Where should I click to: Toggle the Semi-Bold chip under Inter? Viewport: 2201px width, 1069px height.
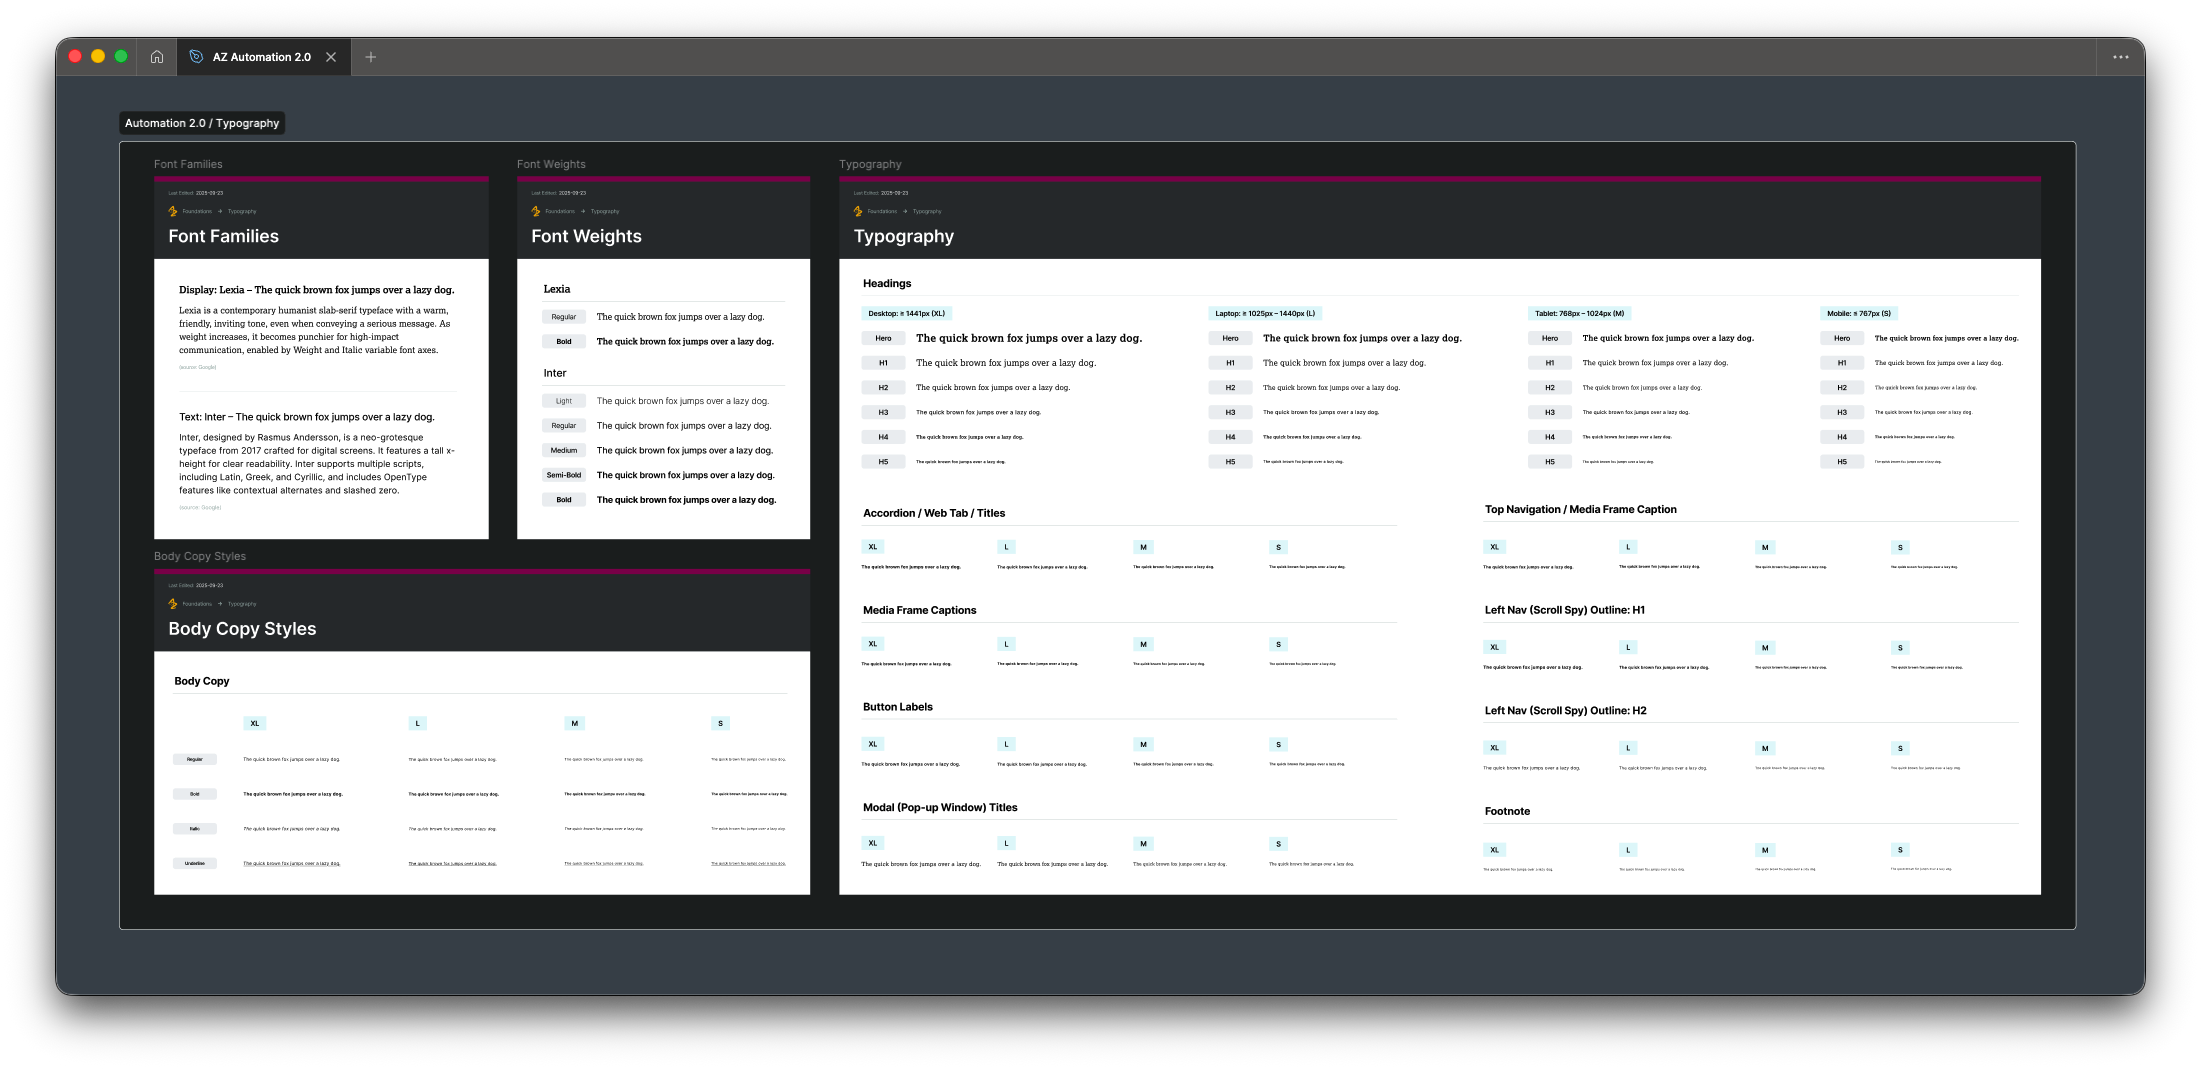(x=564, y=474)
